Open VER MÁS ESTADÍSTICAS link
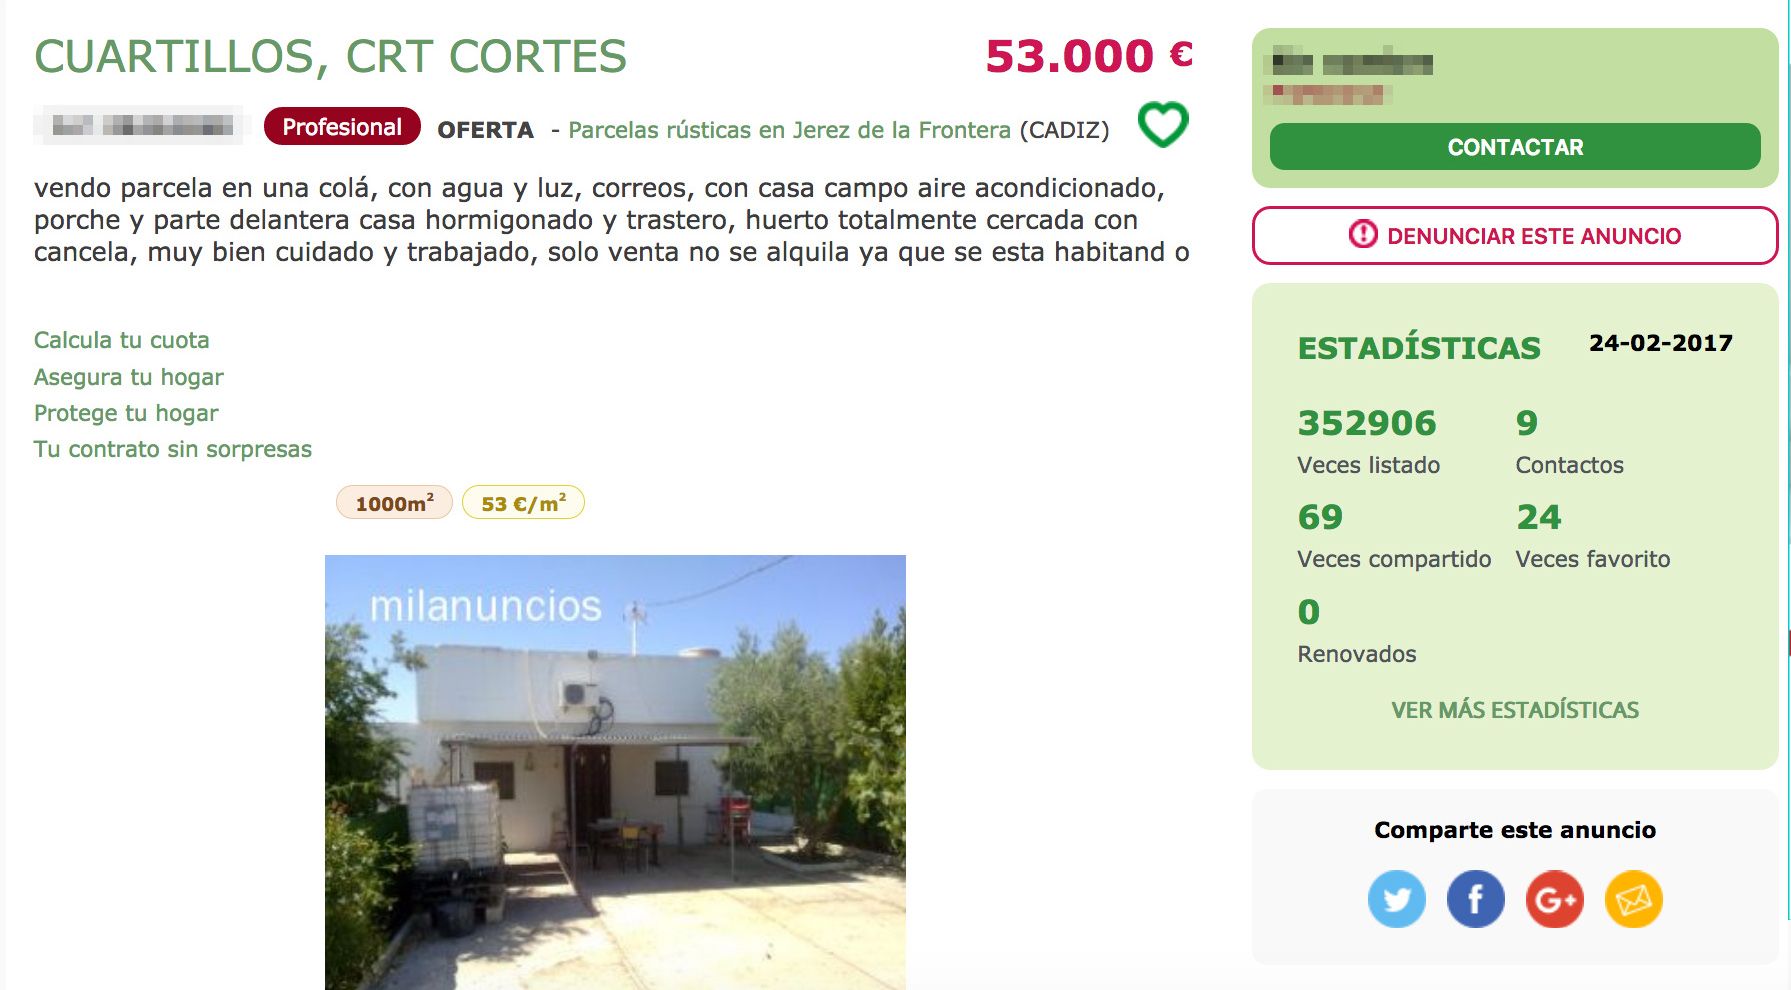 (x=1515, y=710)
